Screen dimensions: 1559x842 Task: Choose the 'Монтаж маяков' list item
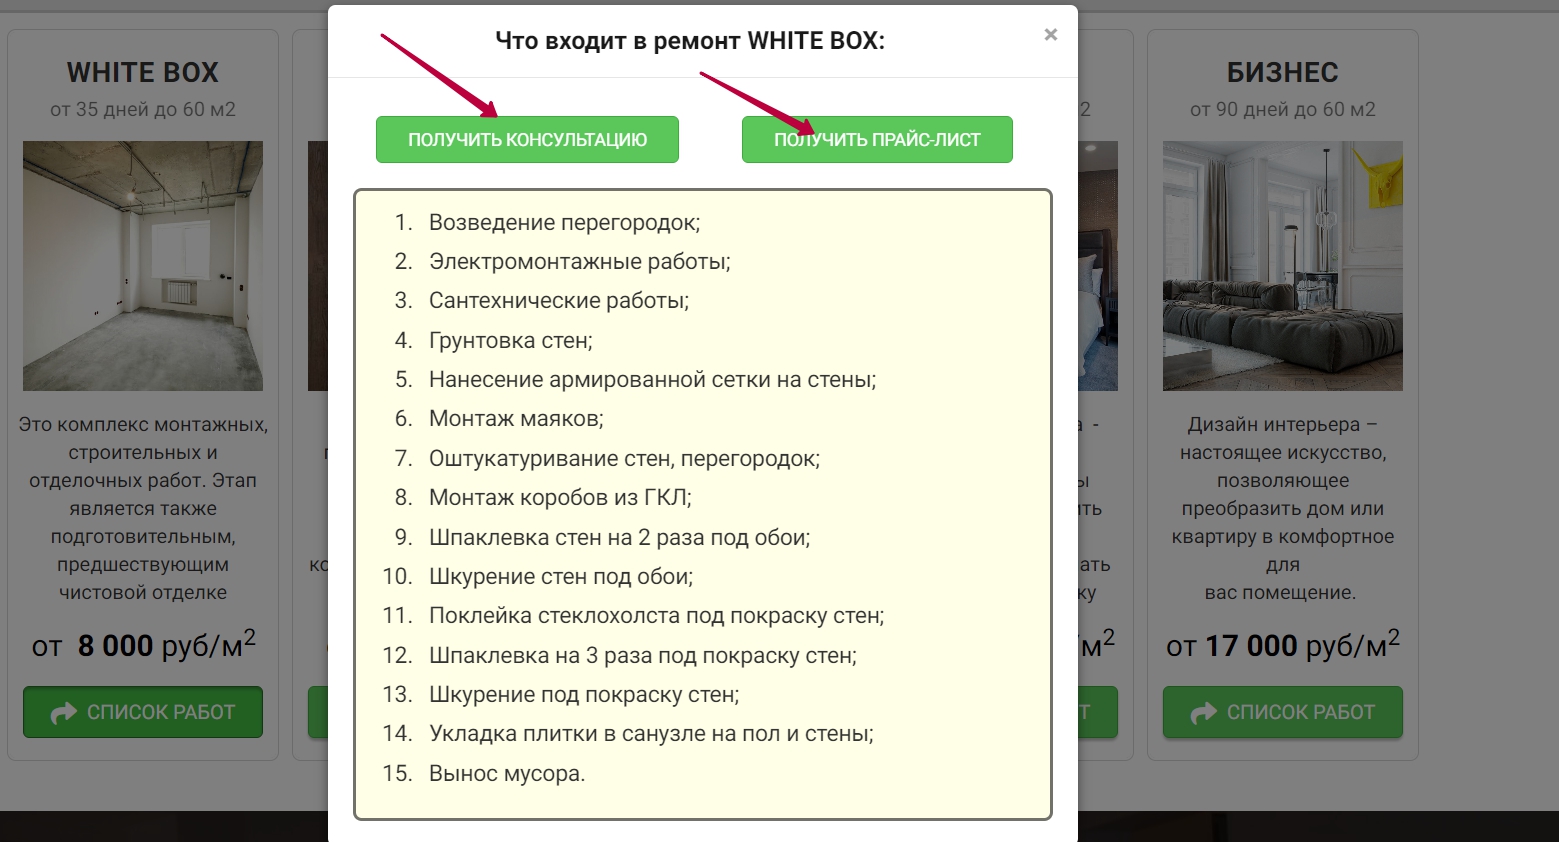tap(516, 419)
